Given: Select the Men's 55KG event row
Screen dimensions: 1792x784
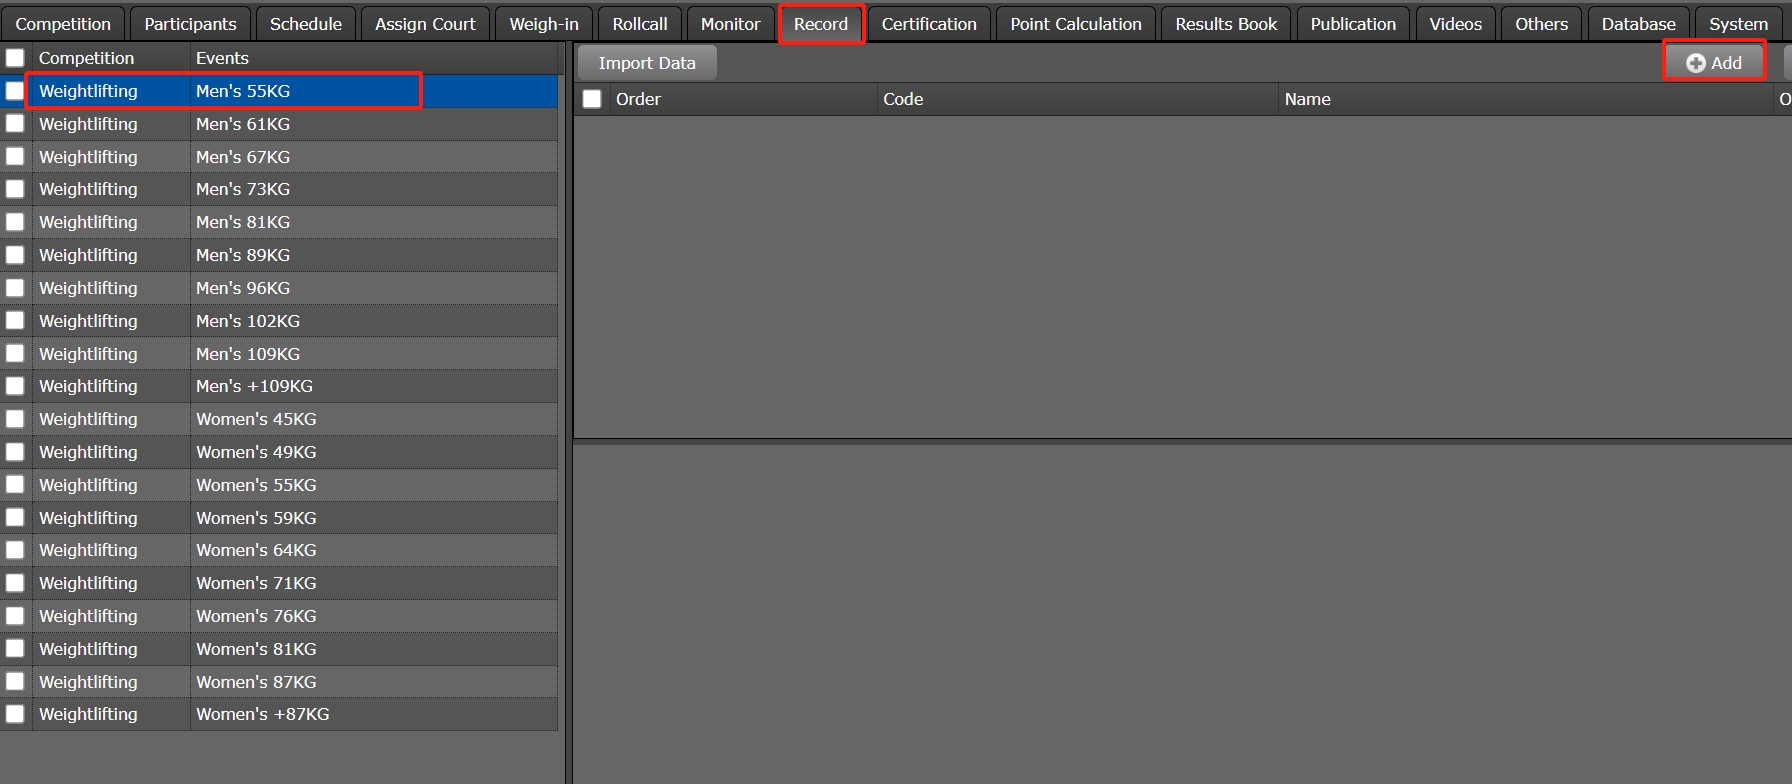Looking at the screenshot, I should pyautogui.click(x=243, y=91).
